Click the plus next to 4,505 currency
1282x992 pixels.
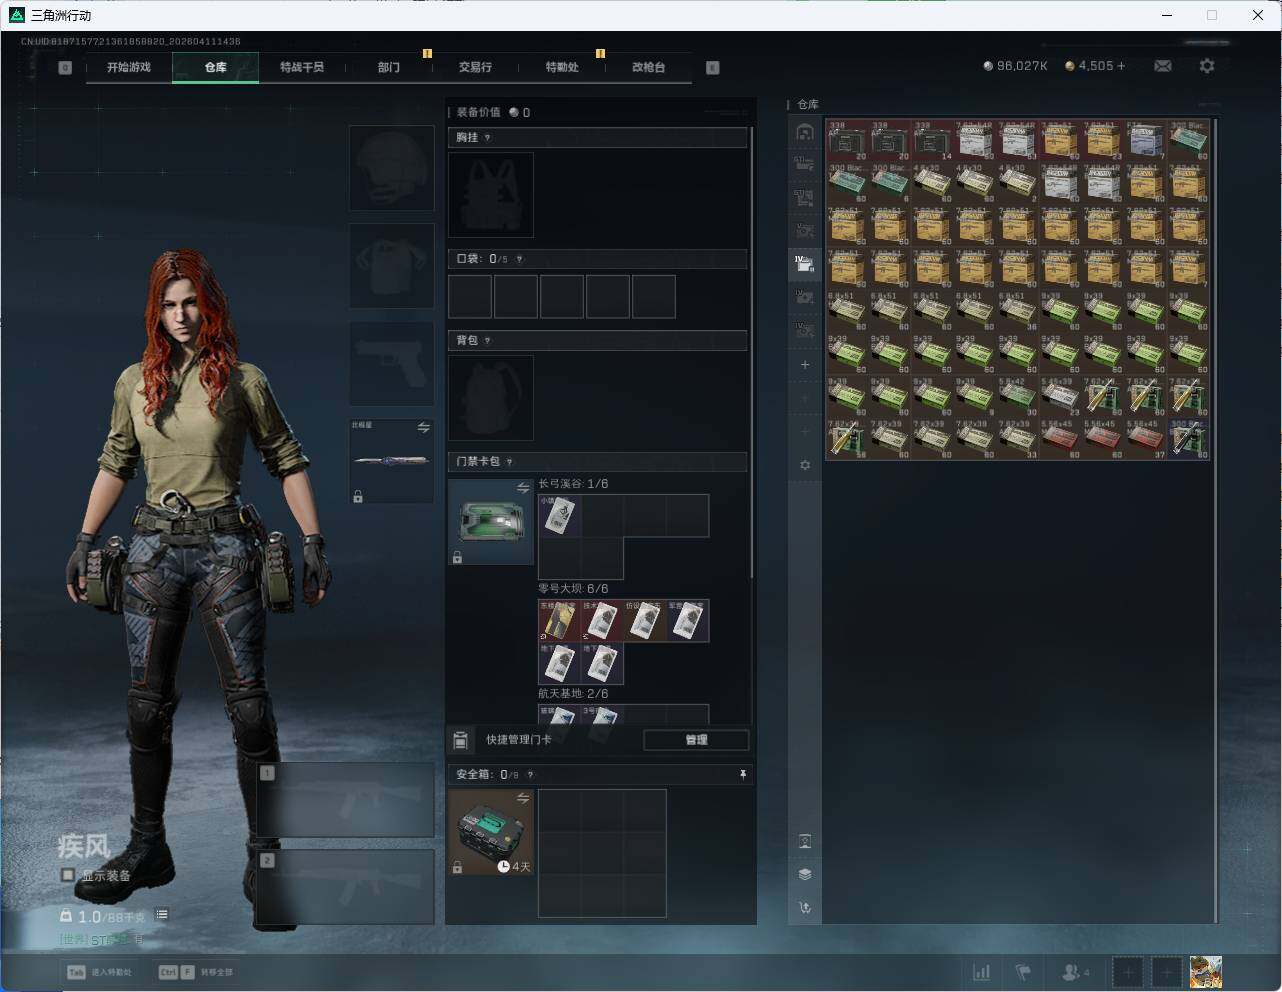(1121, 66)
